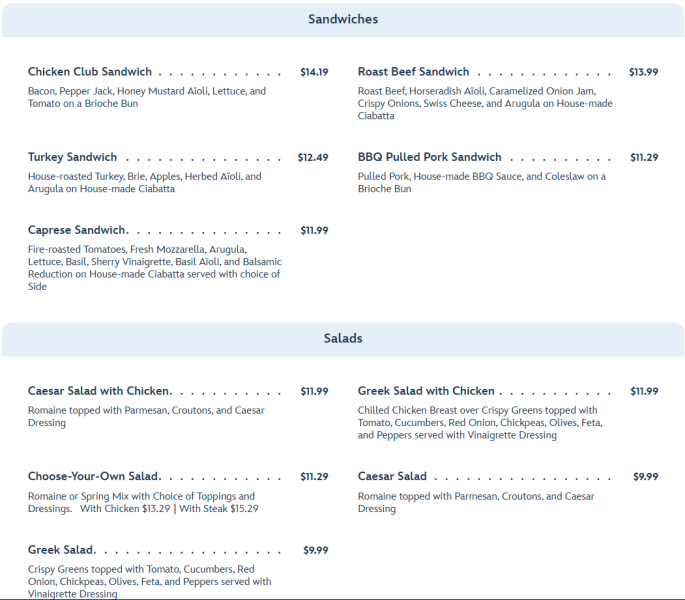Click the Caprese Sandwich item name
Viewport: 685px width, 600px height.
77,230
